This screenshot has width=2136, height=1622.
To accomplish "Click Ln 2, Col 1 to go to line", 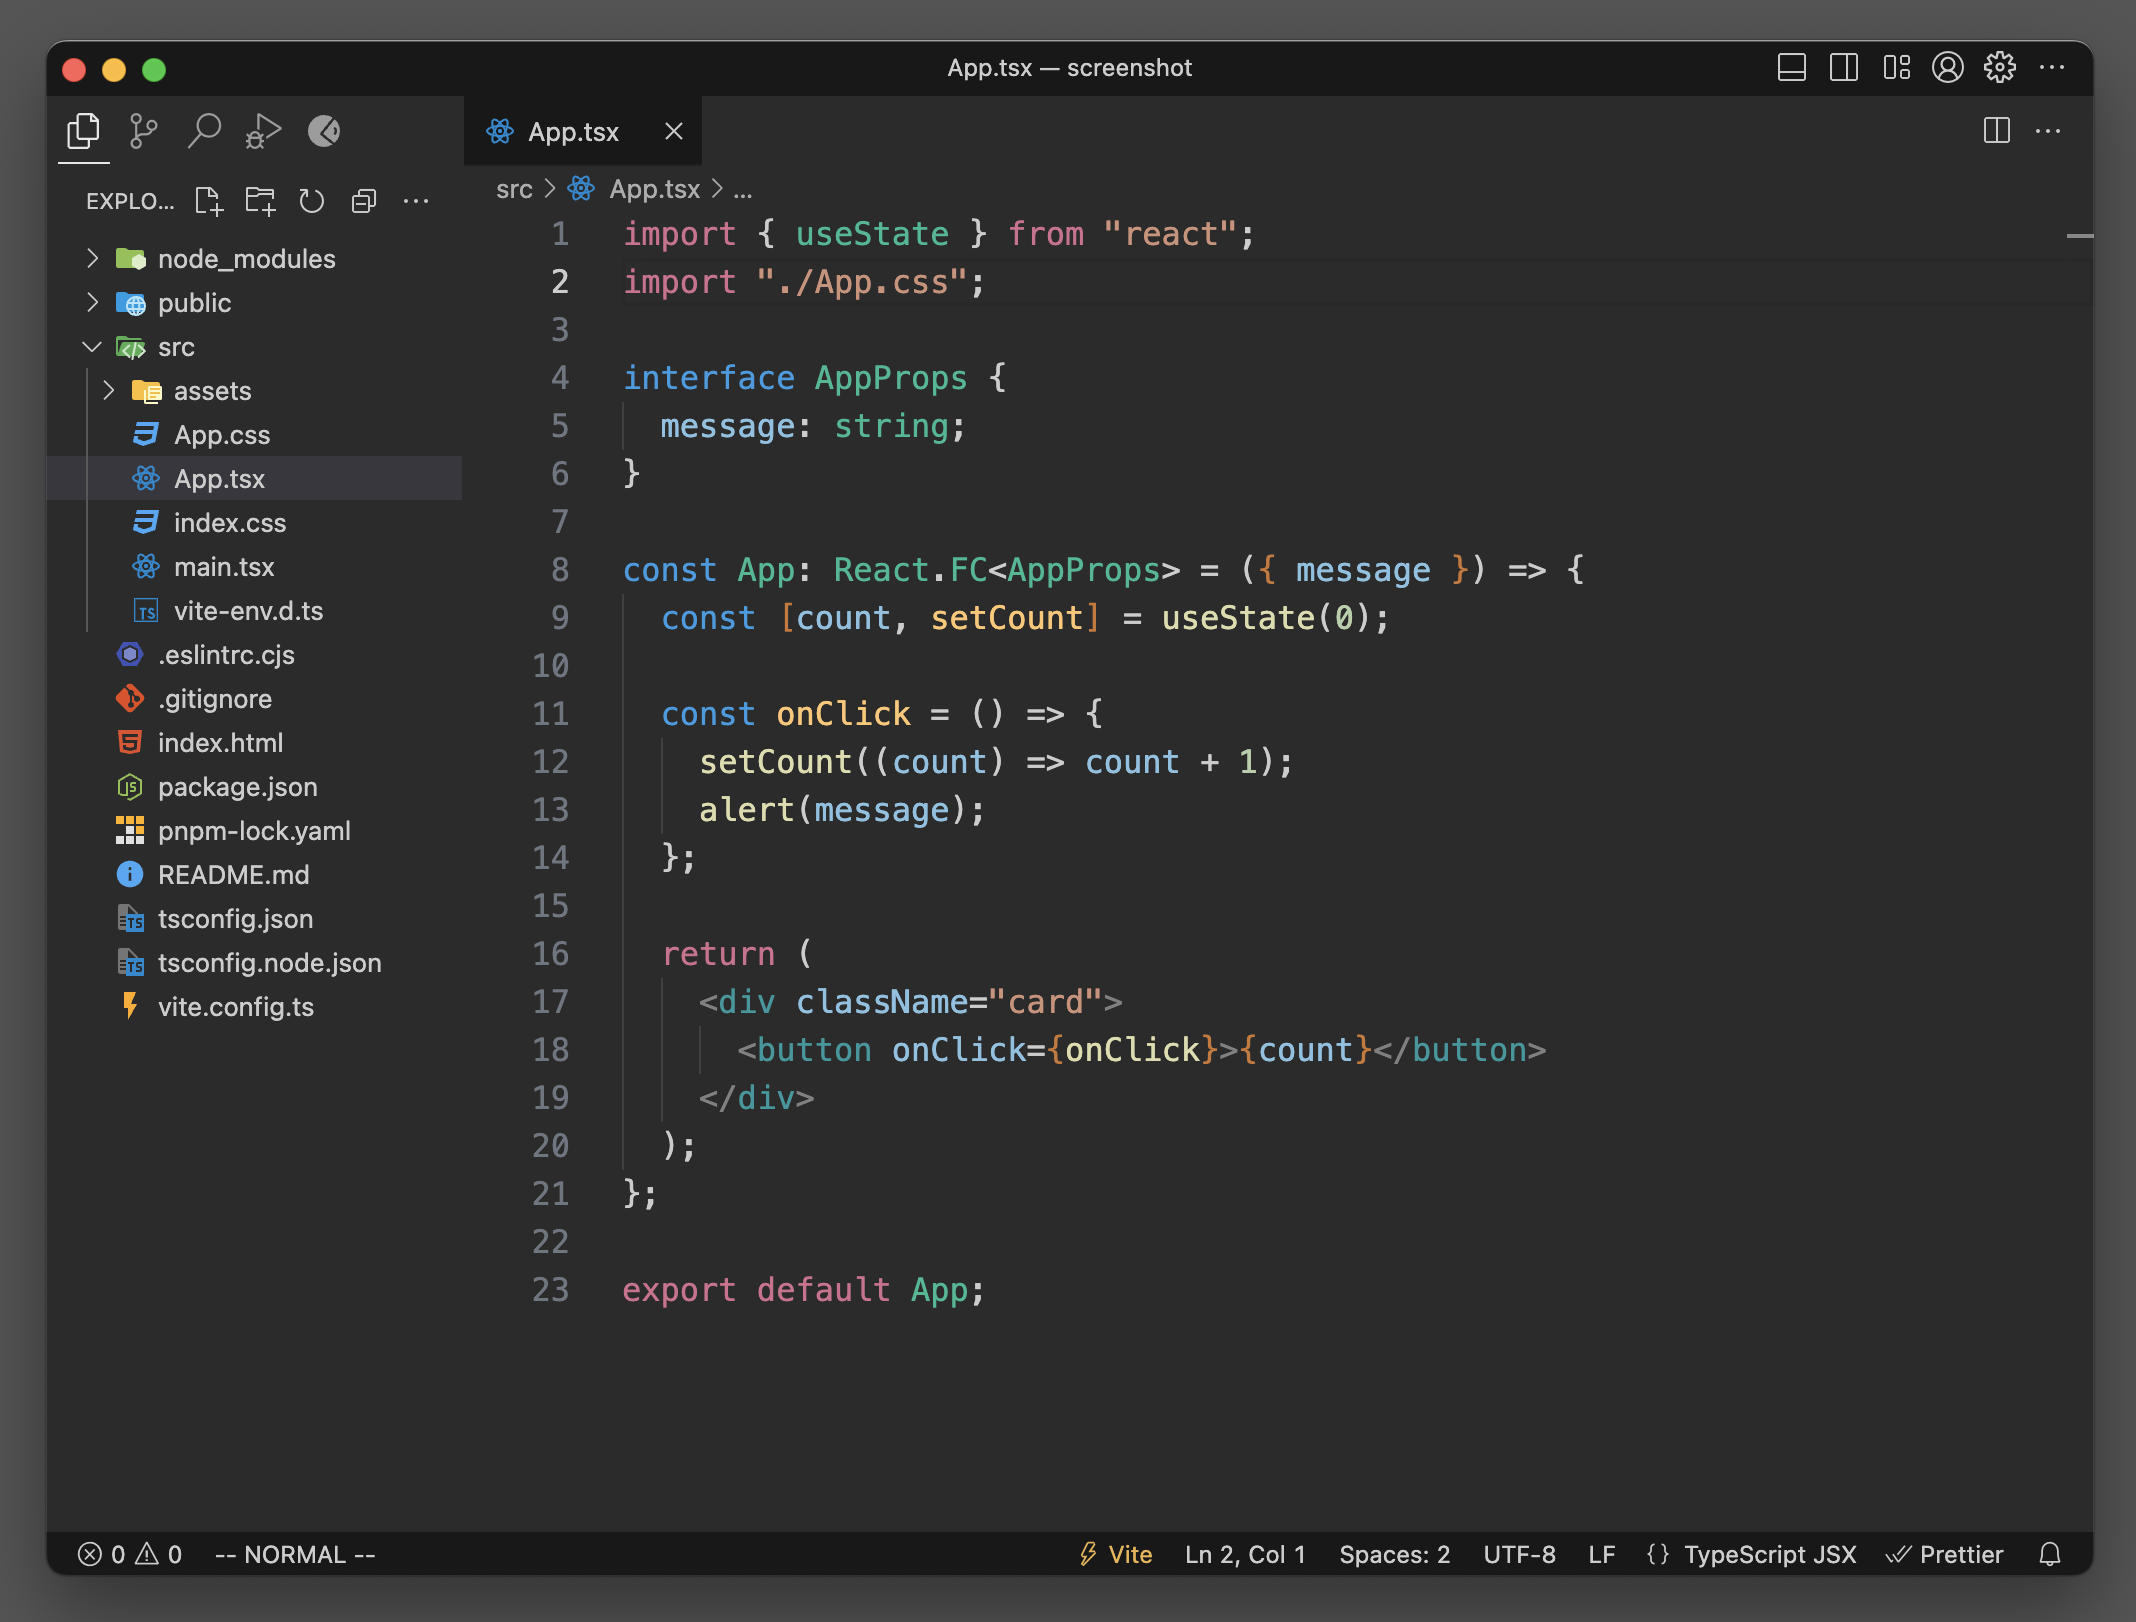I will click(x=1245, y=1555).
